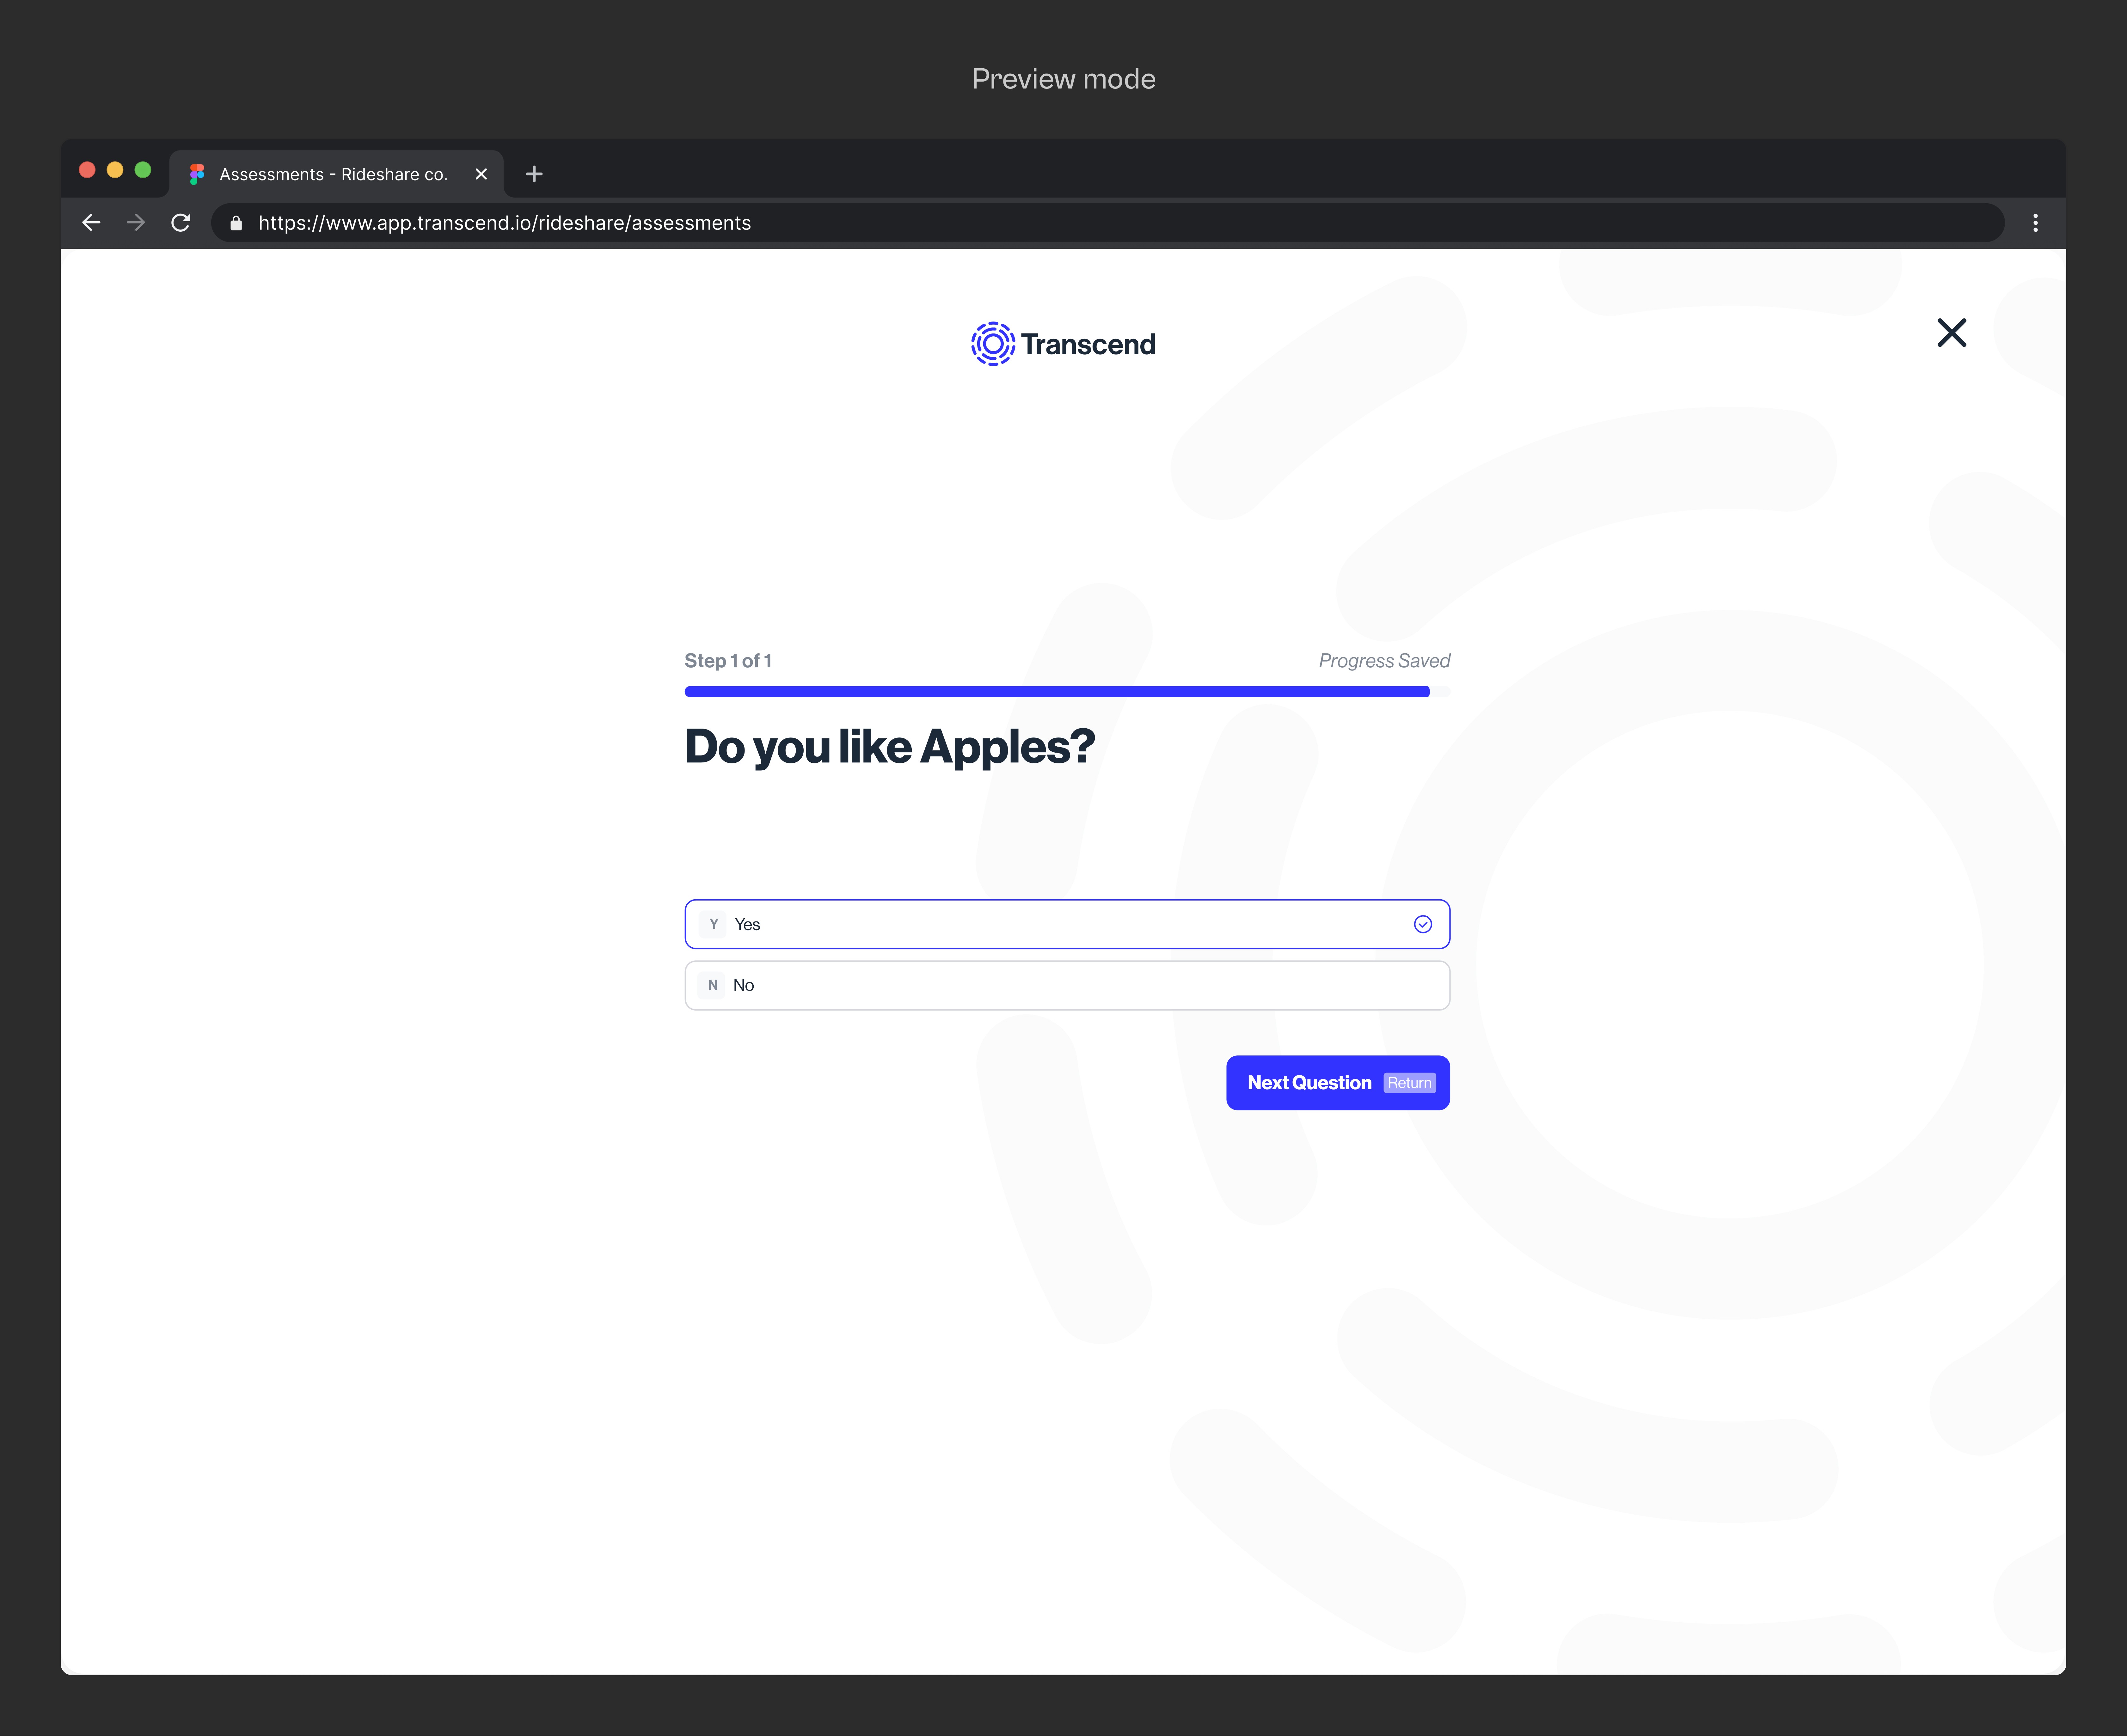Click the URL address field
Image resolution: width=2127 pixels, height=1736 pixels.
pos(1100,223)
